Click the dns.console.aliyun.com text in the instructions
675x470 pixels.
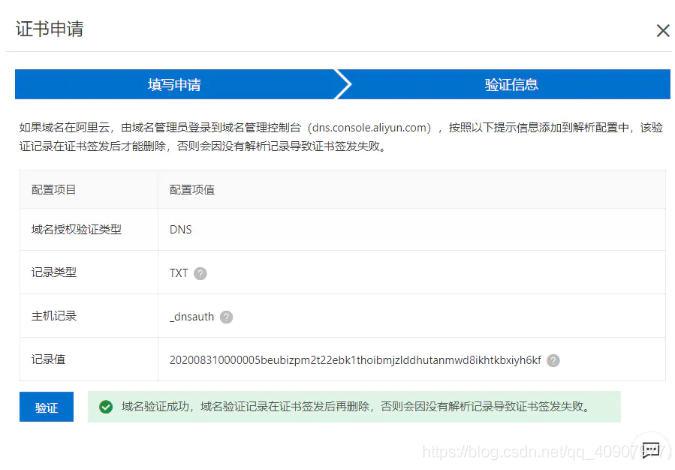pyautogui.click(x=370, y=128)
